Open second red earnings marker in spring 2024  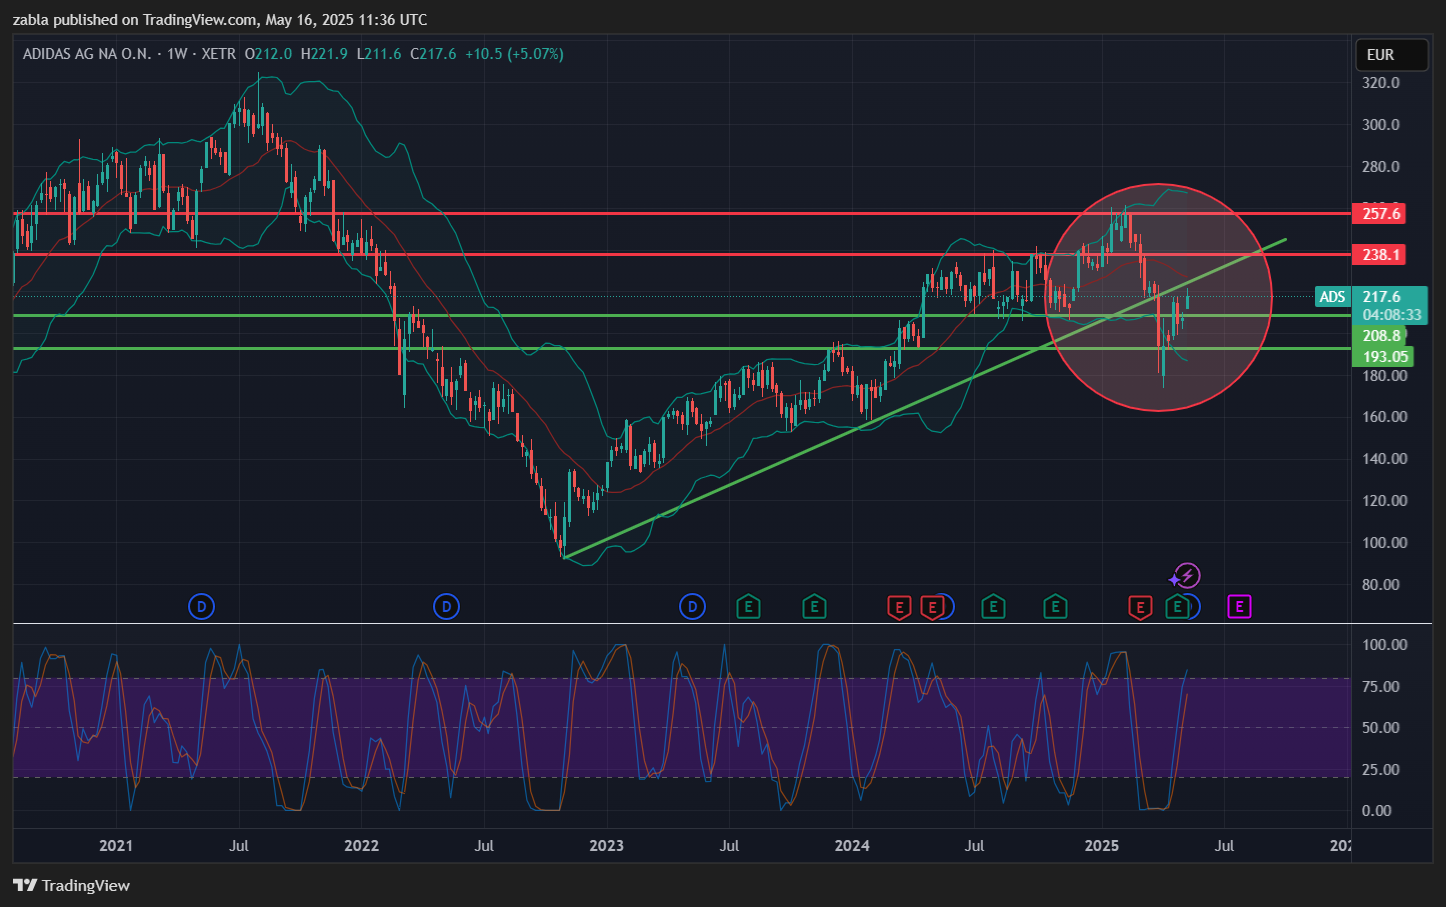tap(932, 607)
